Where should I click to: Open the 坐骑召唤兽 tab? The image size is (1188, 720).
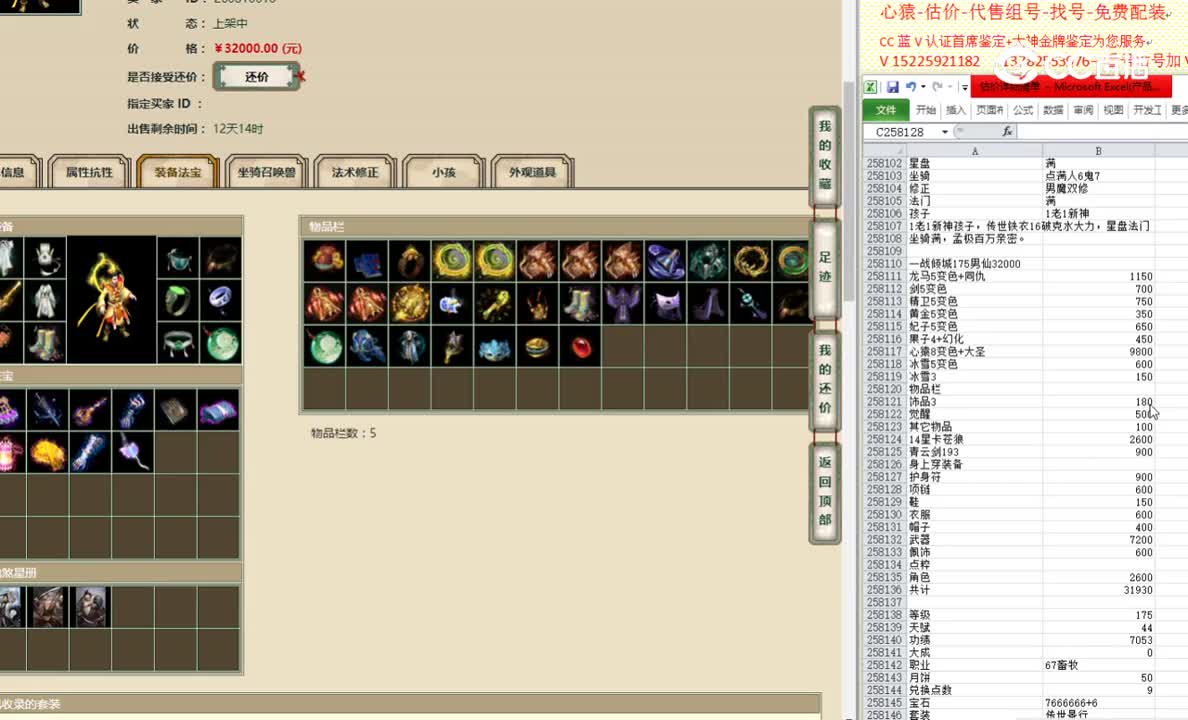[267, 172]
